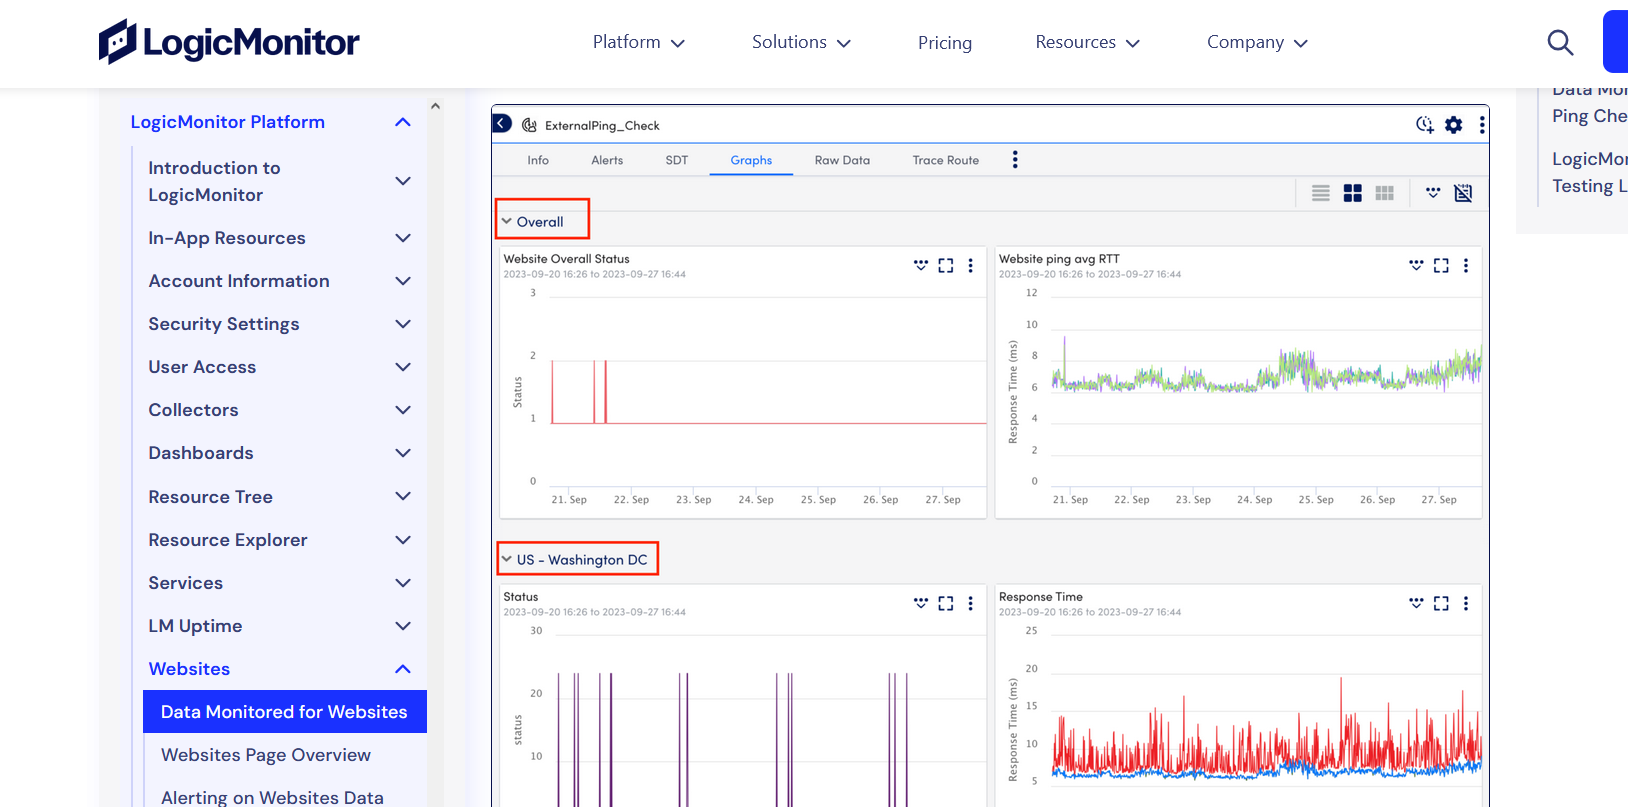Switch graphs to list view layout
1628x807 pixels.
pyautogui.click(x=1321, y=193)
